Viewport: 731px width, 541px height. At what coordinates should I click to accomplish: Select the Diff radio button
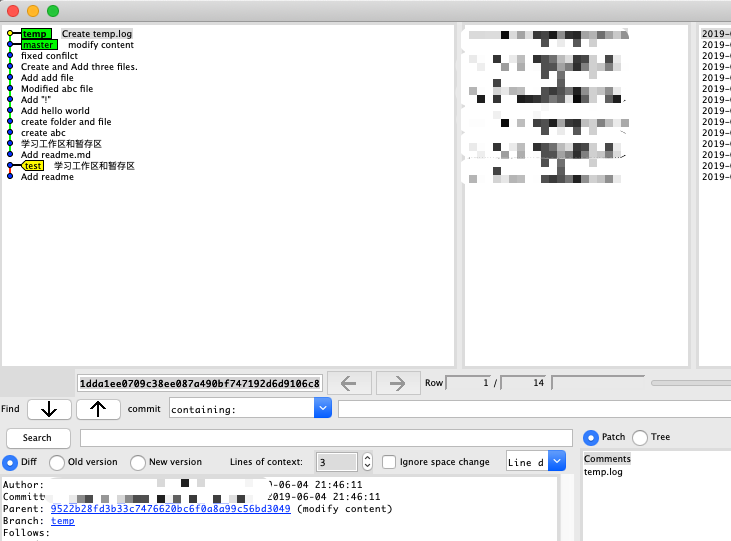click(x=10, y=462)
